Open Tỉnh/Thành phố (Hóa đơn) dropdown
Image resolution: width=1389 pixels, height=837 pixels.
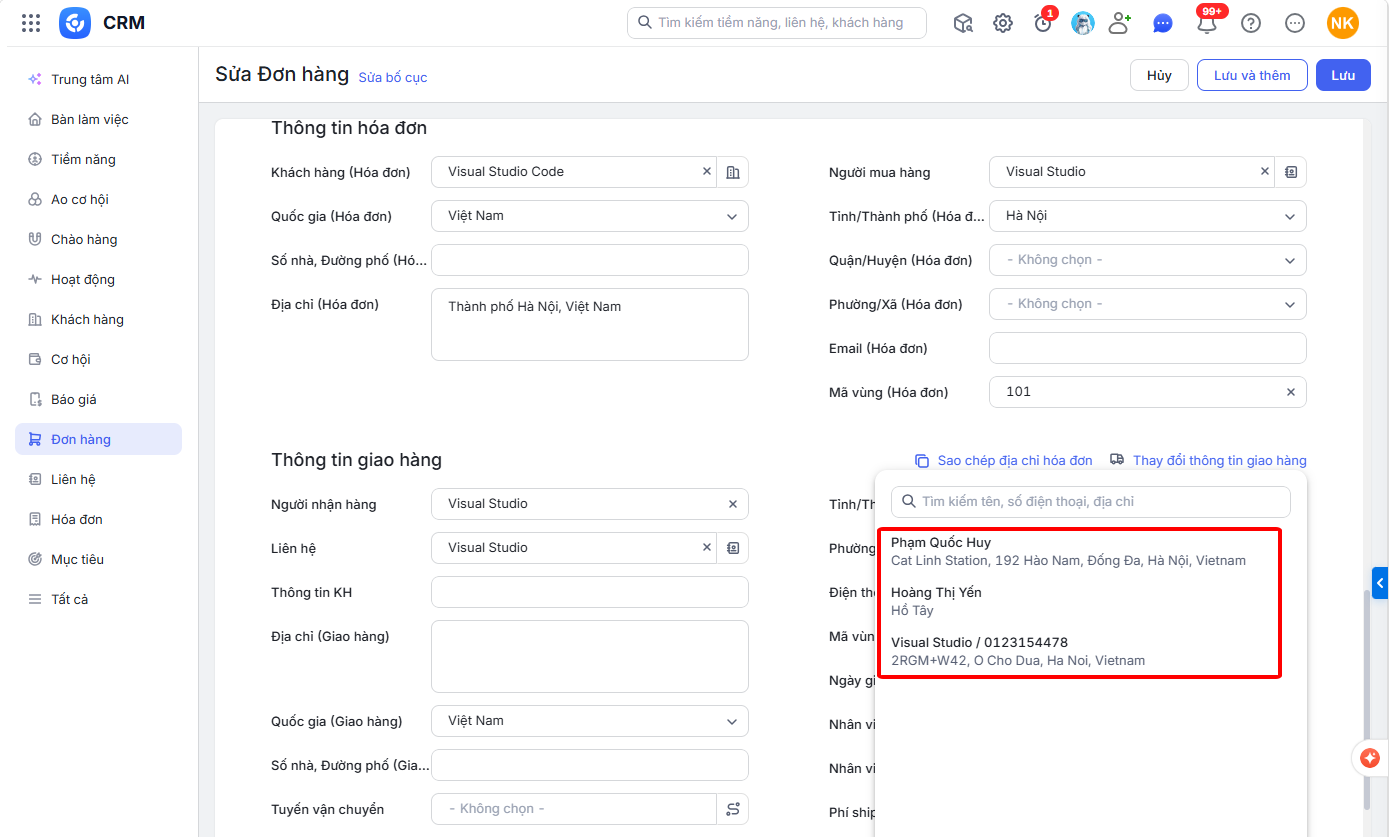[x=1148, y=216]
